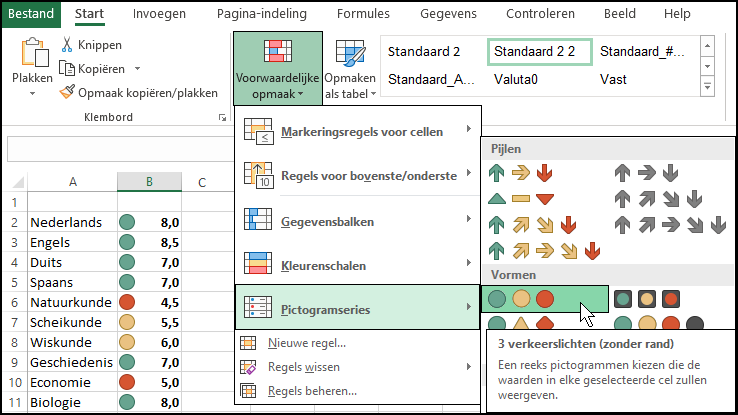Click the Knippen scissors icon
This screenshot has width=738, height=415.
pos(68,45)
